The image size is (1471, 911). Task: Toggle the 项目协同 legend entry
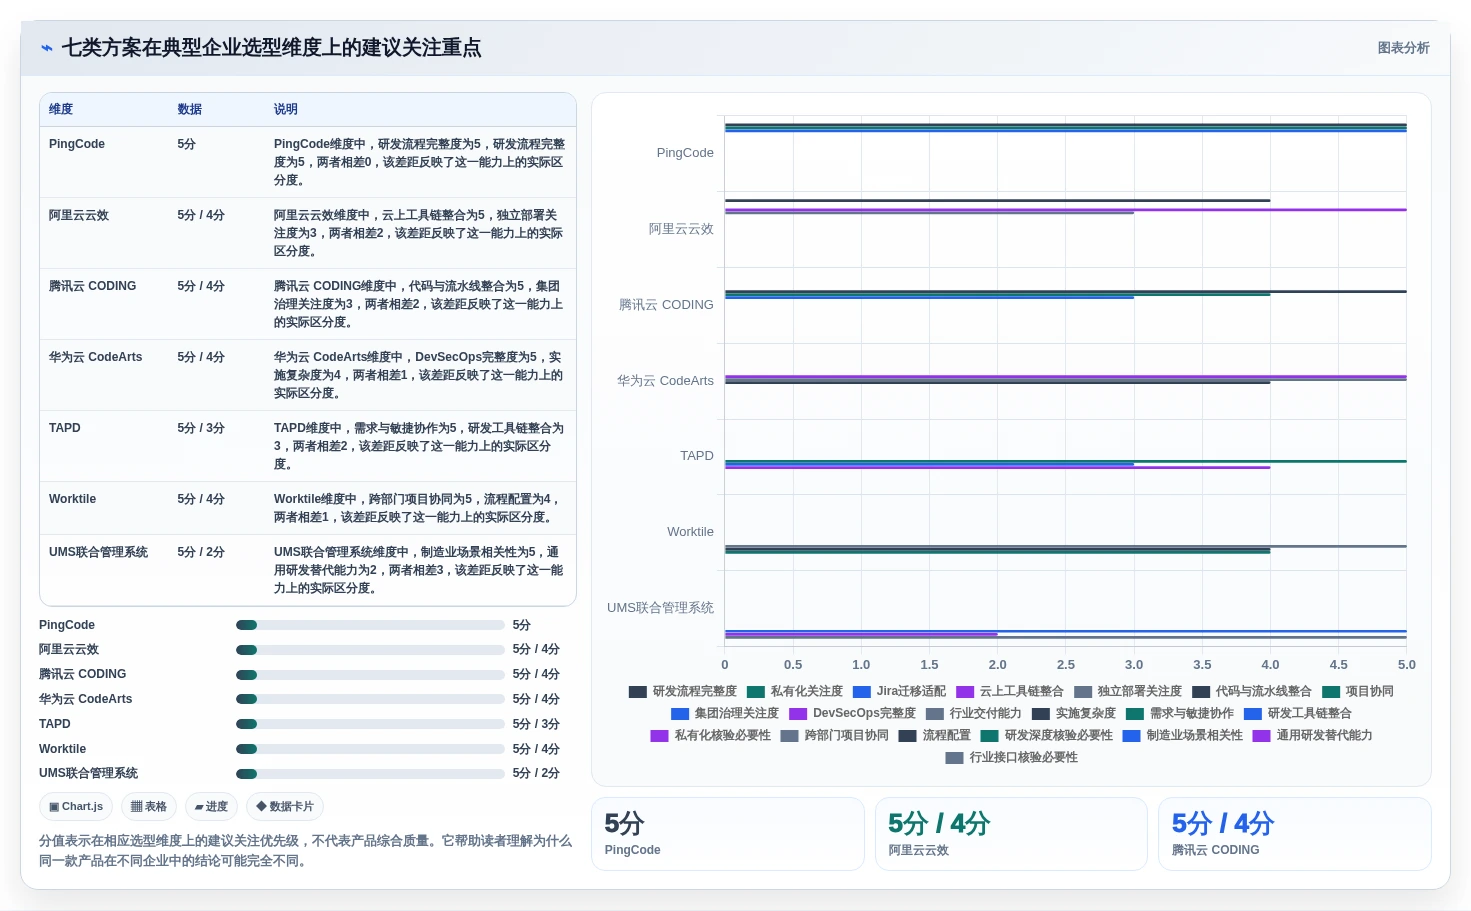(1358, 691)
